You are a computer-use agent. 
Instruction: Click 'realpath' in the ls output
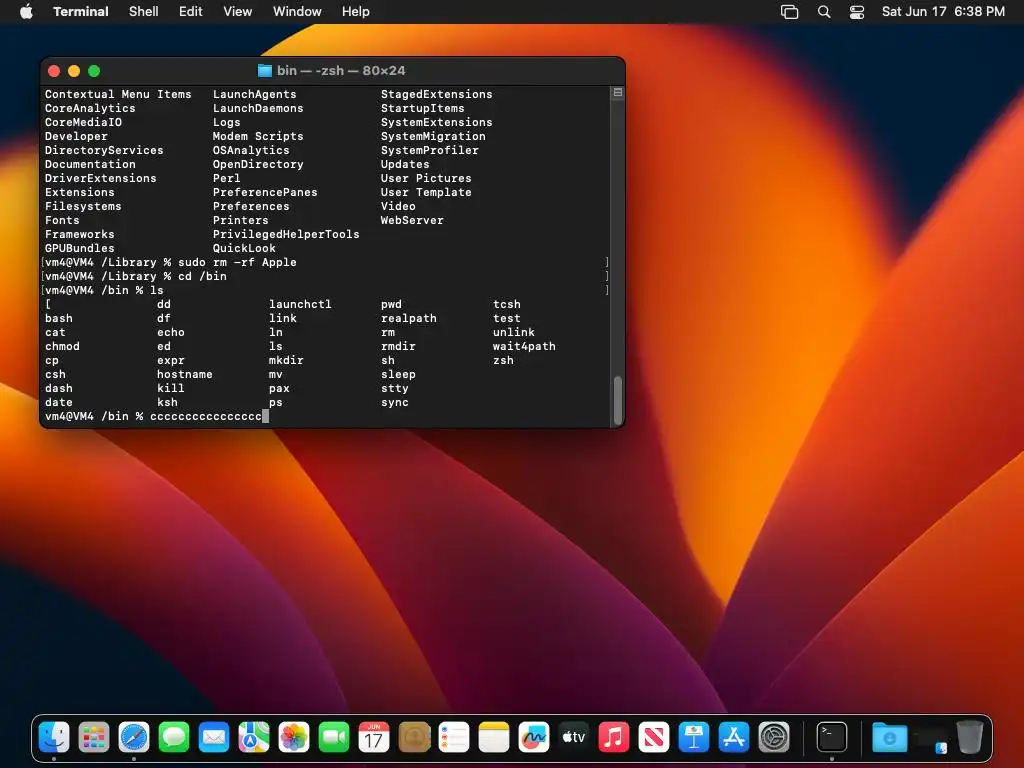click(x=409, y=318)
